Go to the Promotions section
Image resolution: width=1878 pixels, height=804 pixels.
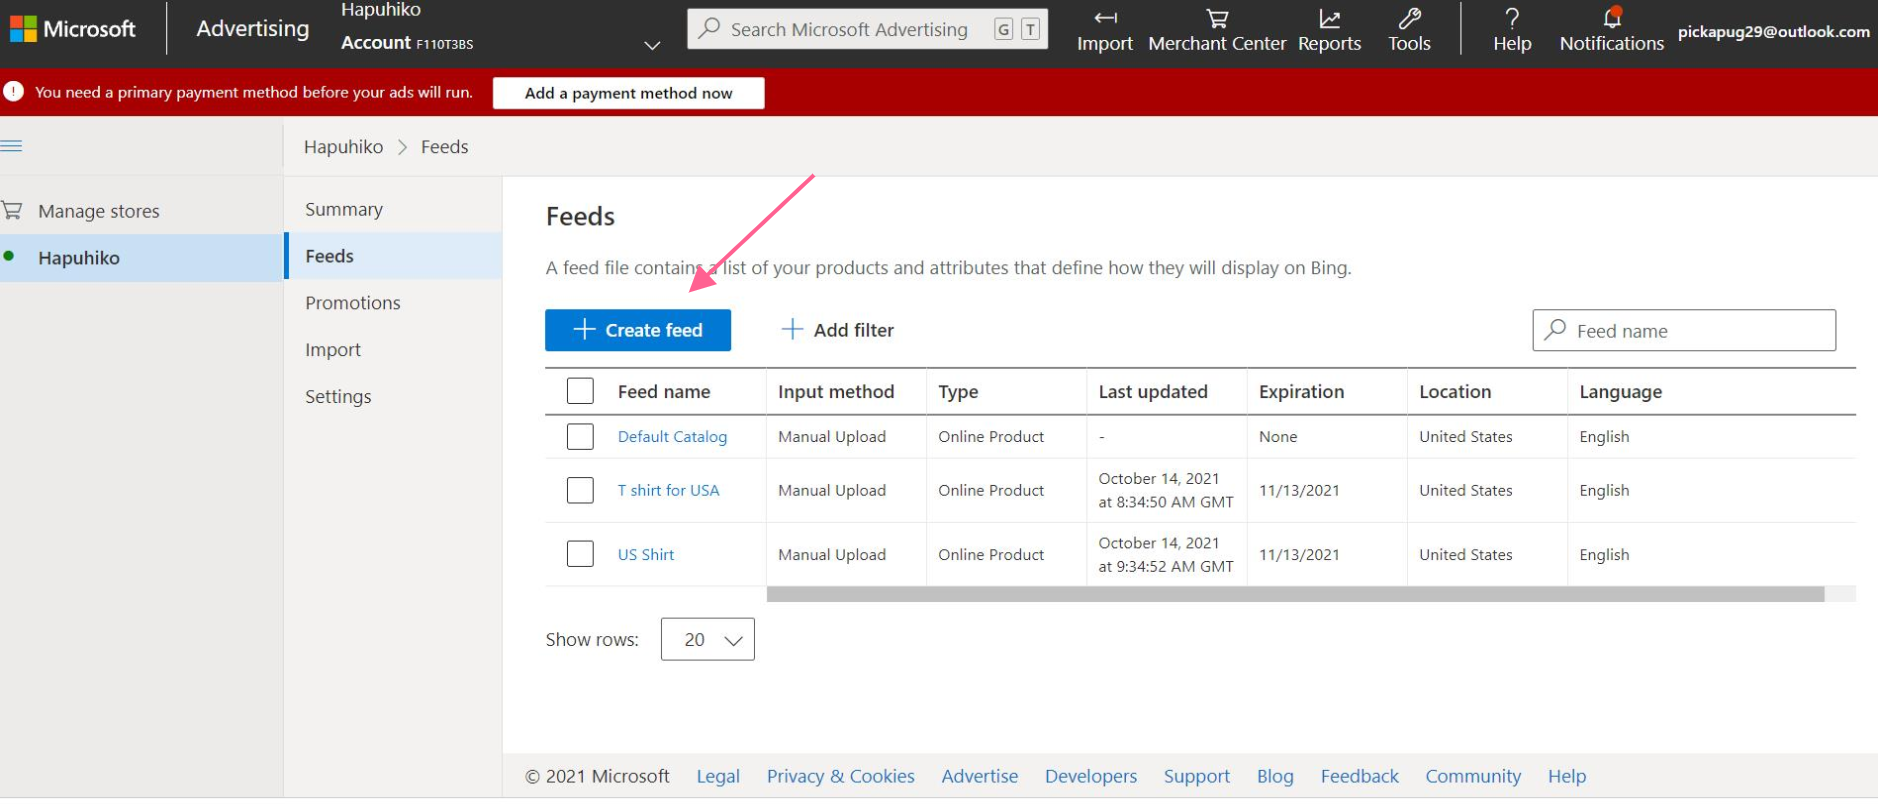click(353, 303)
